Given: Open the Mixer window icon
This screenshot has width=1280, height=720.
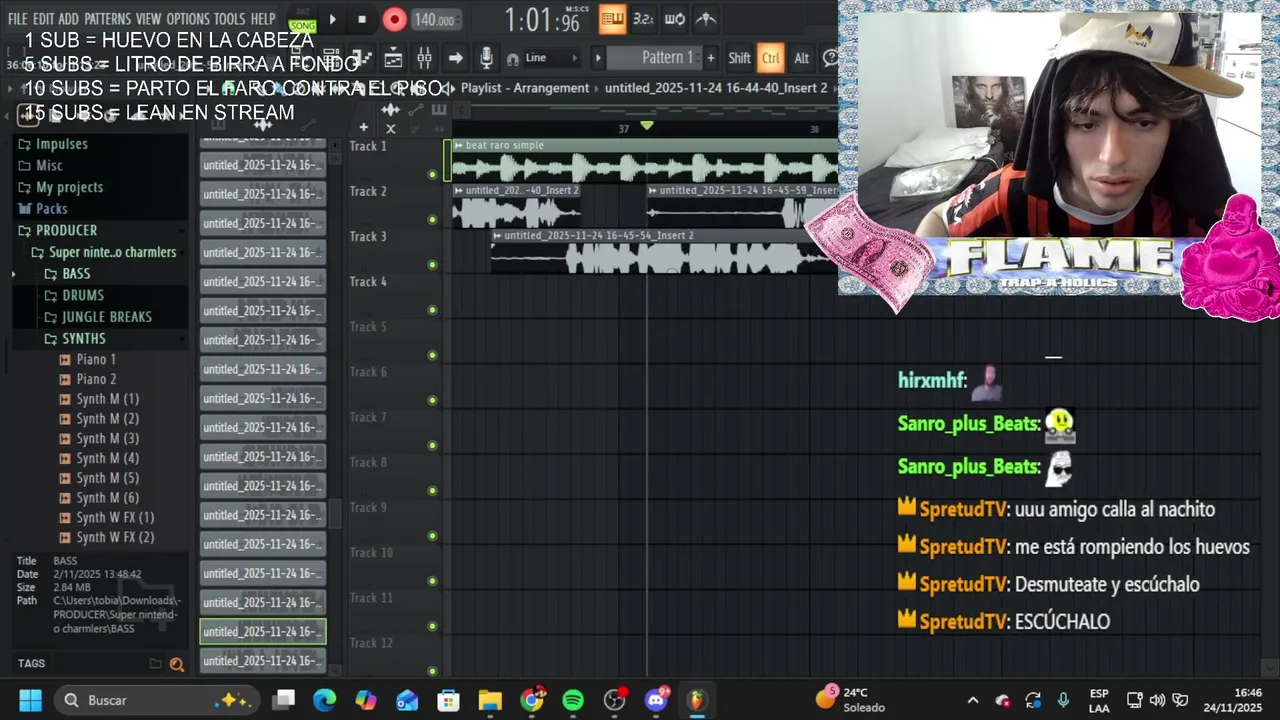Looking at the screenshot, I should click(x=424, y=58).
